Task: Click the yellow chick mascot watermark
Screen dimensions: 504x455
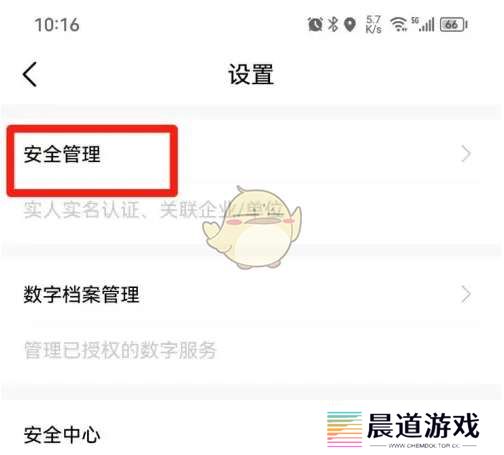Action: point(252,228)
